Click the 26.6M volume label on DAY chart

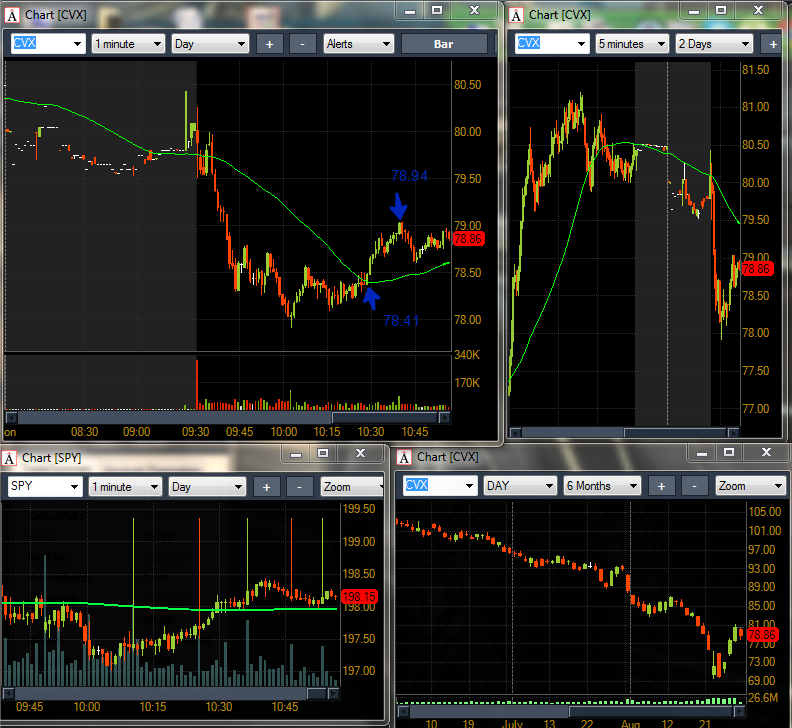(x=763, y=698)
